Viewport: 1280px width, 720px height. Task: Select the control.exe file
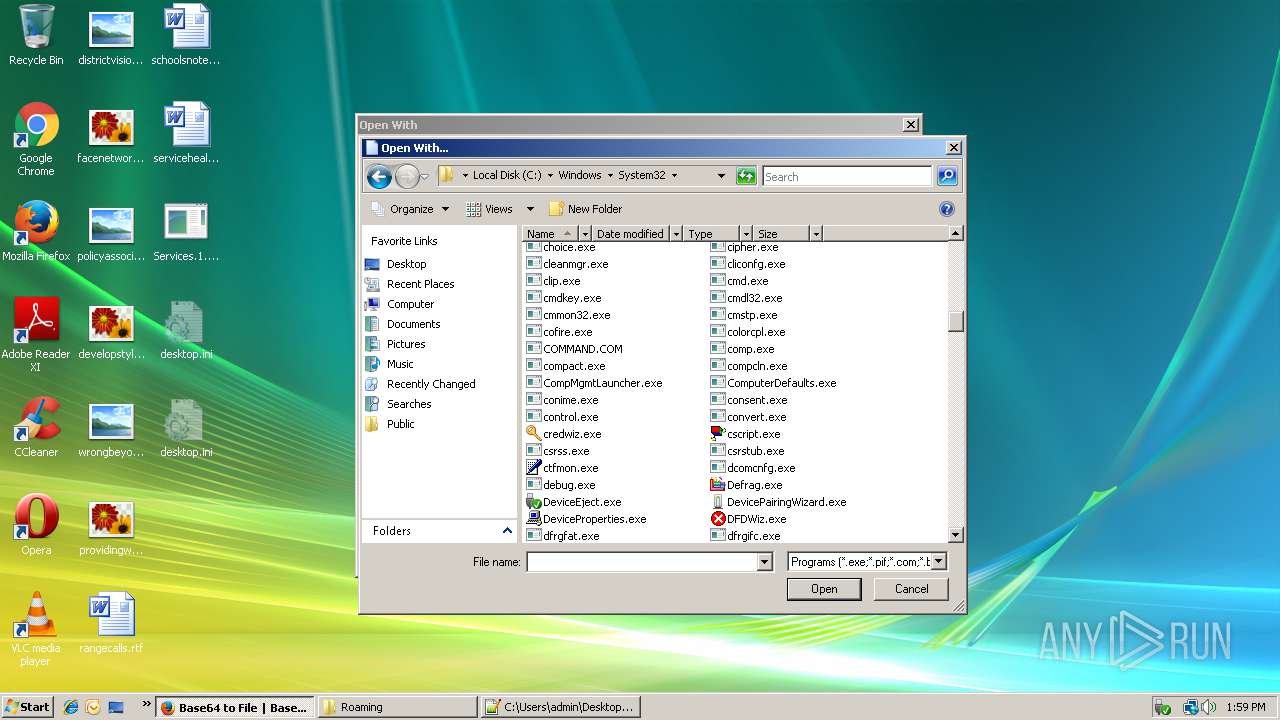click(562, 417)
